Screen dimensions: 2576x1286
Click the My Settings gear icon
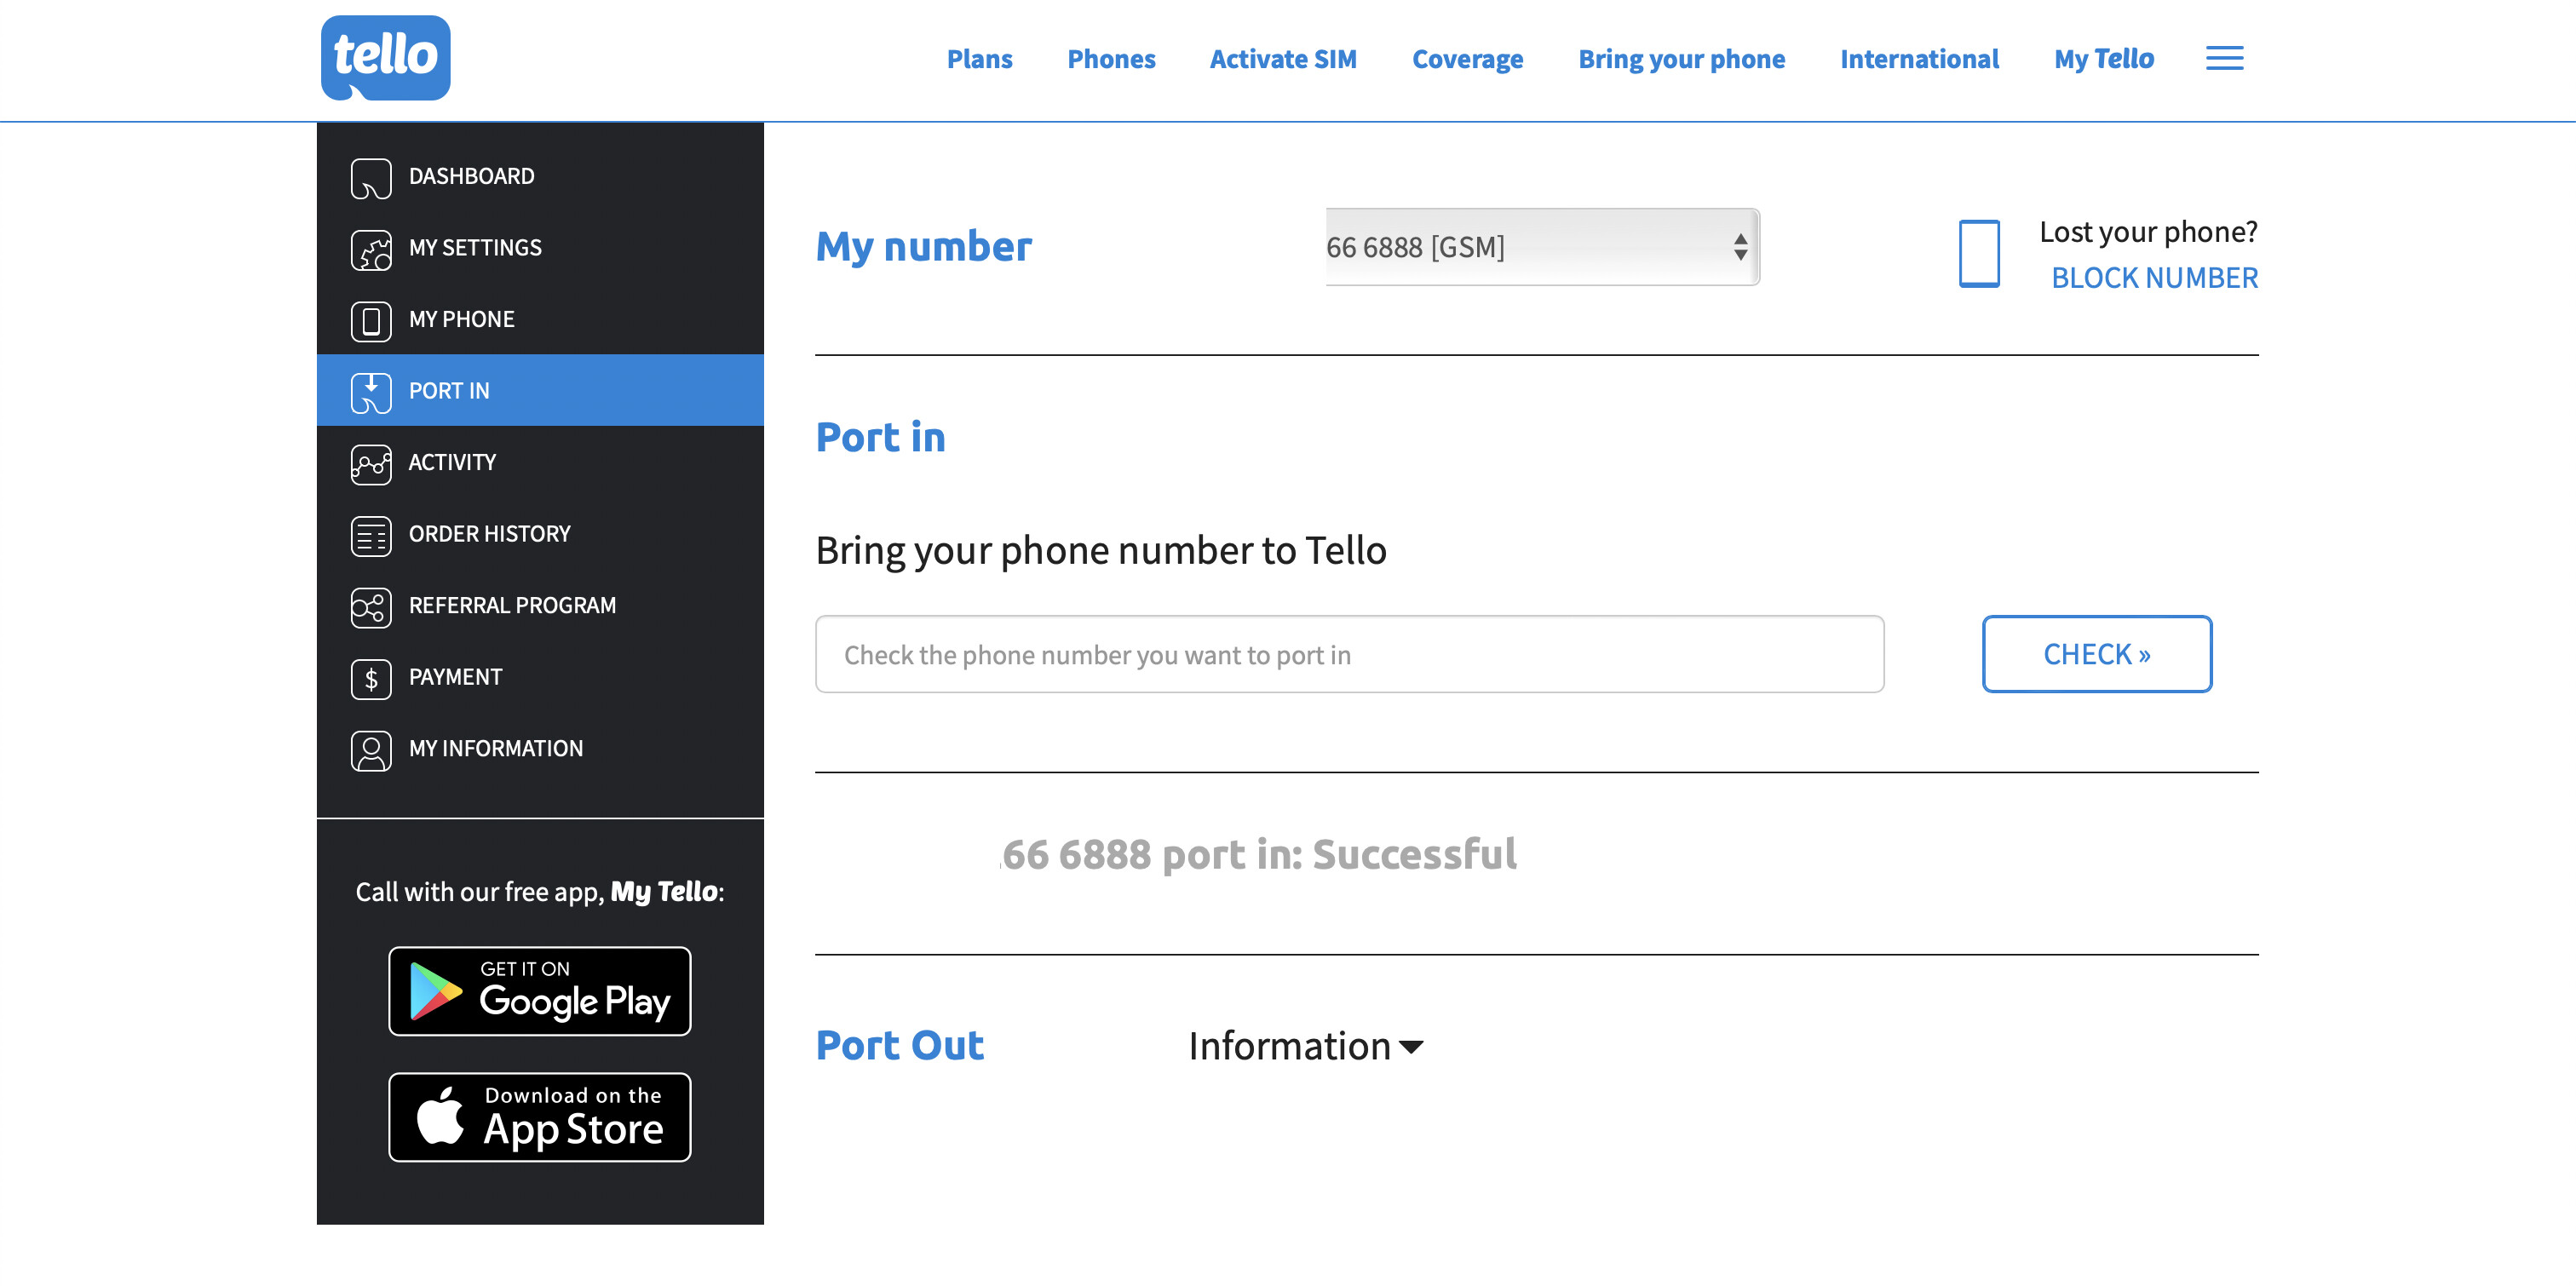click(371, 249)
